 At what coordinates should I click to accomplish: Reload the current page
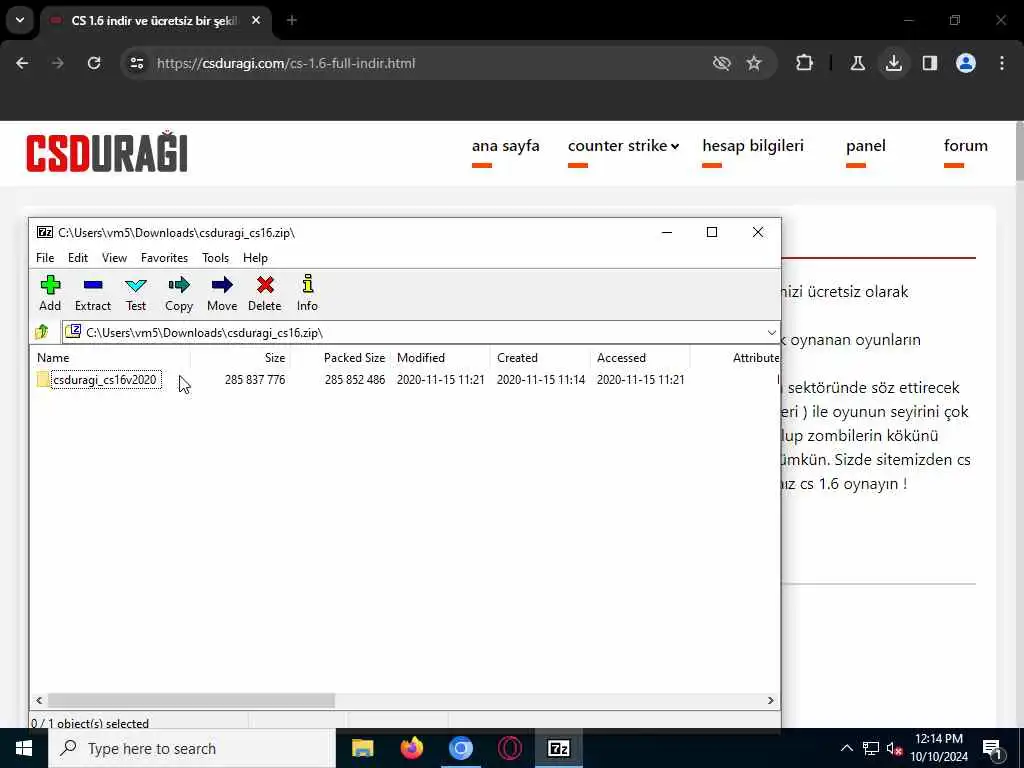point(94,63)
